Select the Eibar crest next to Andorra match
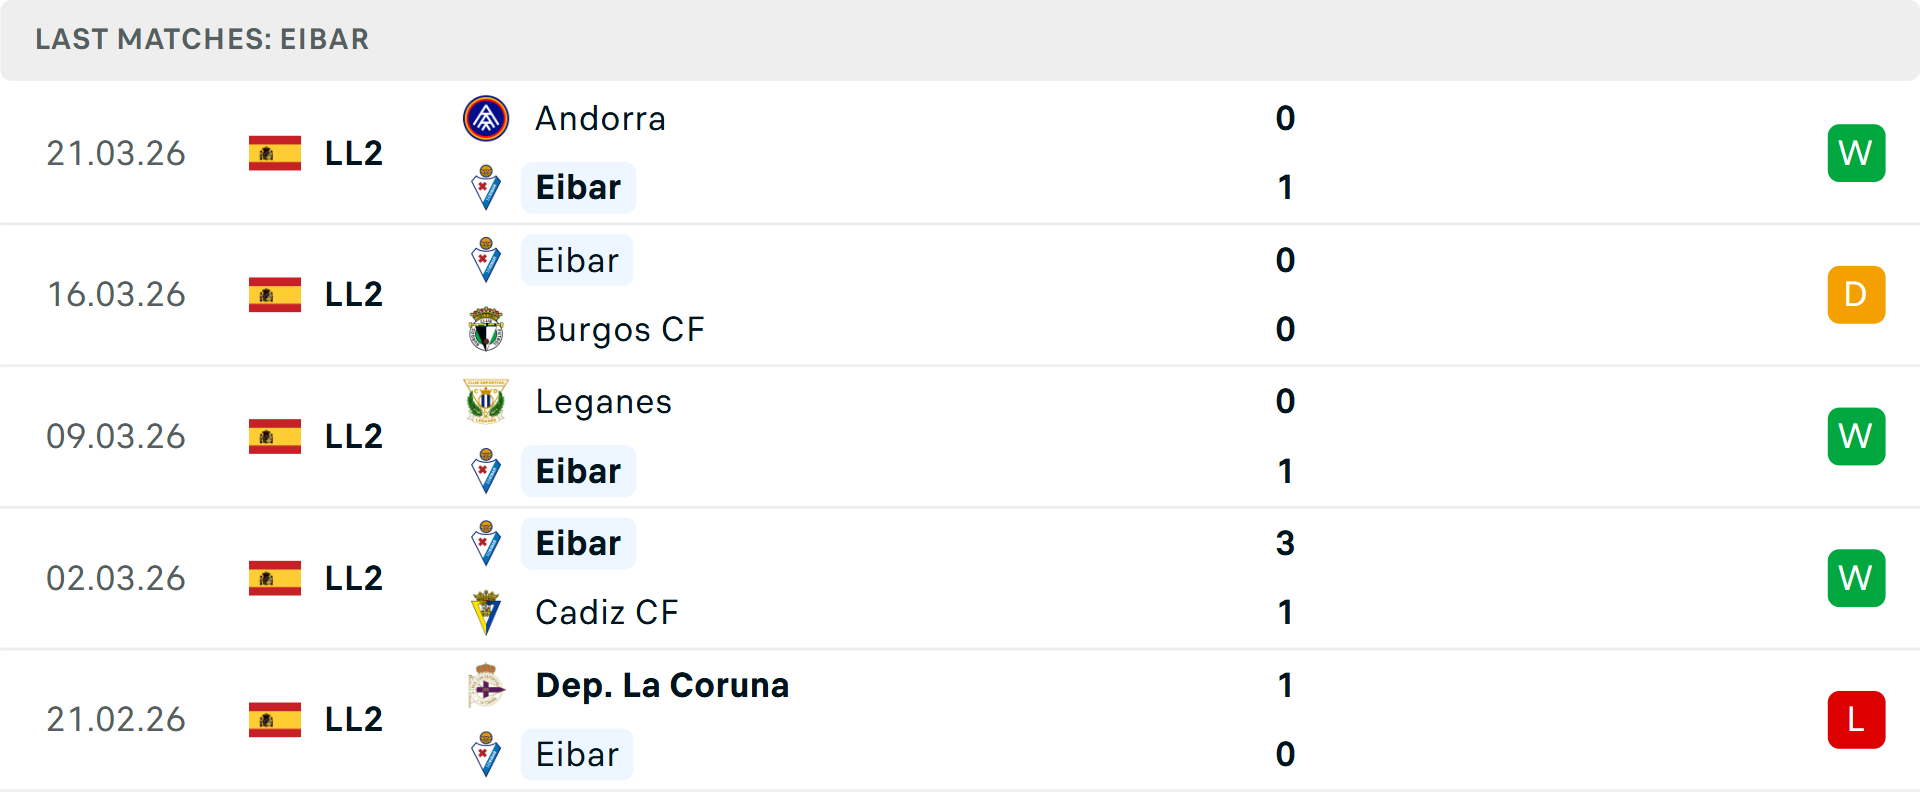Screen dimensions: 1920x792 486,187
